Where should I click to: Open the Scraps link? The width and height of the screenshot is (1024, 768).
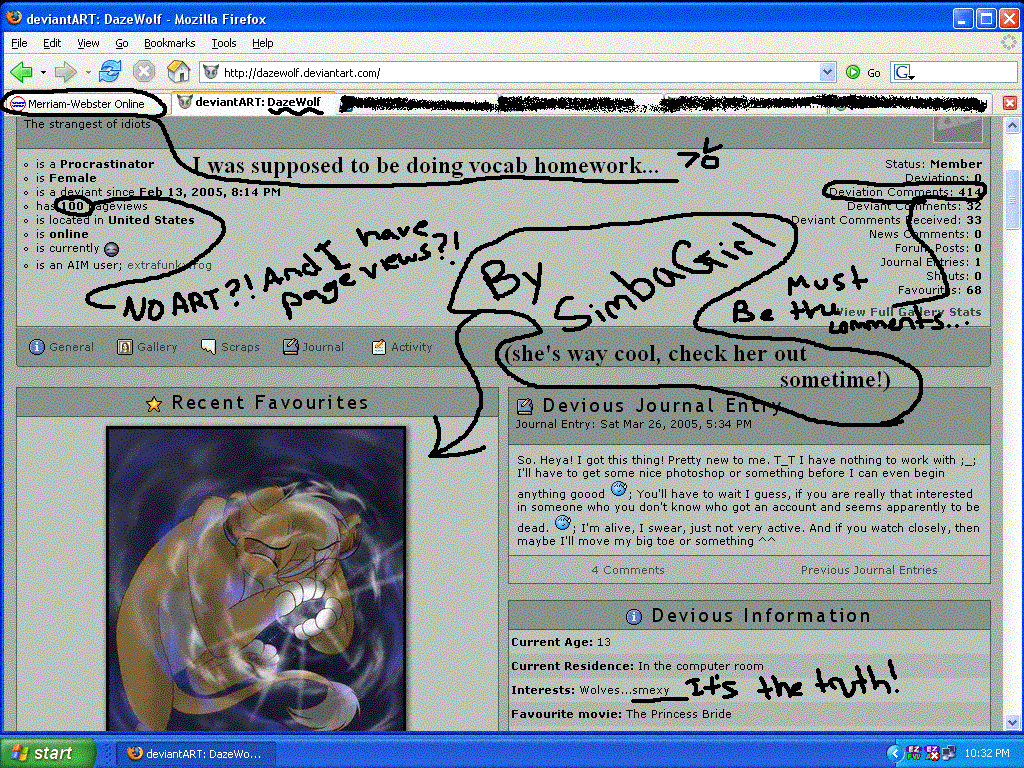click(x=240, y=347)
